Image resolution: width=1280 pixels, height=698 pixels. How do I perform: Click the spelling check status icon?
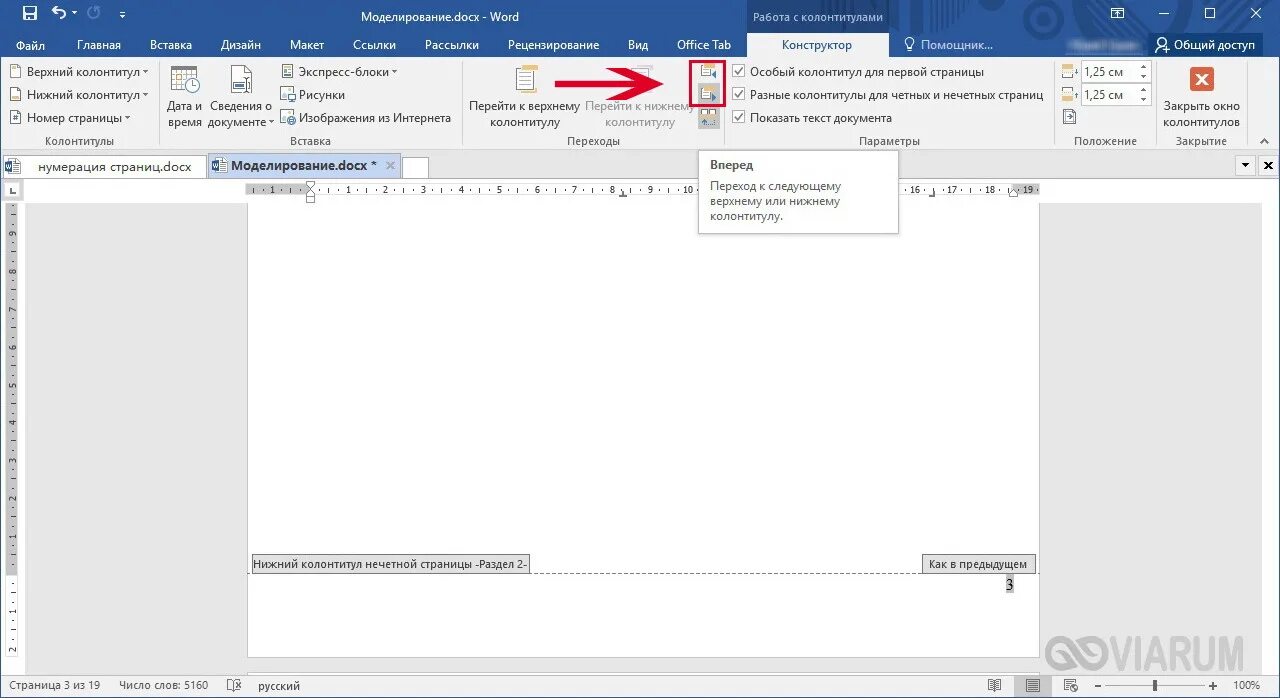pos(234,686)
